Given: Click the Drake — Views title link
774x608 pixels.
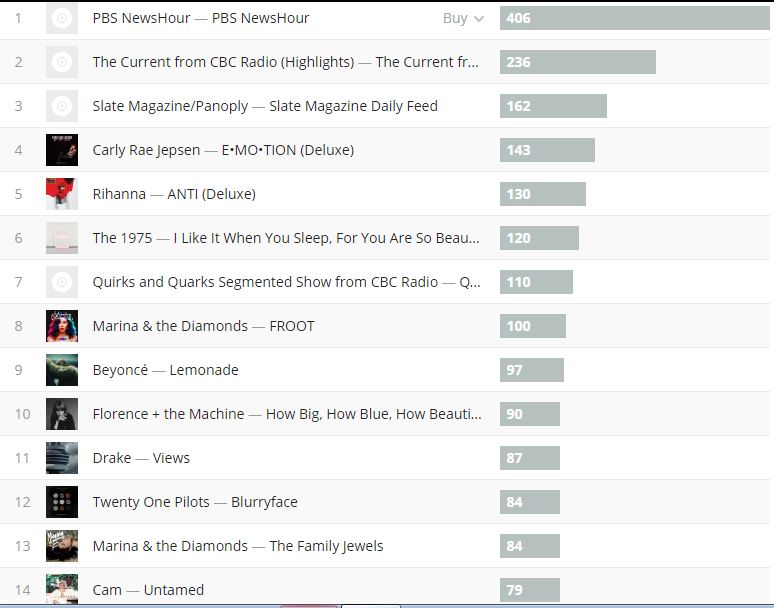Looking at the screenshot, I should 141,458.
